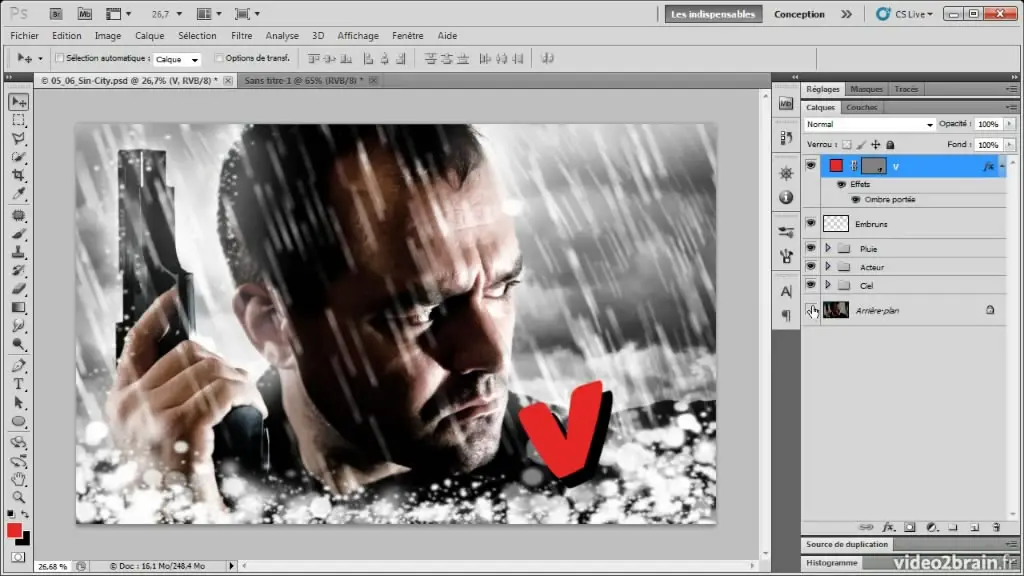Open the Character panel icon
1024x576 pixels.
tap(786, 291)
